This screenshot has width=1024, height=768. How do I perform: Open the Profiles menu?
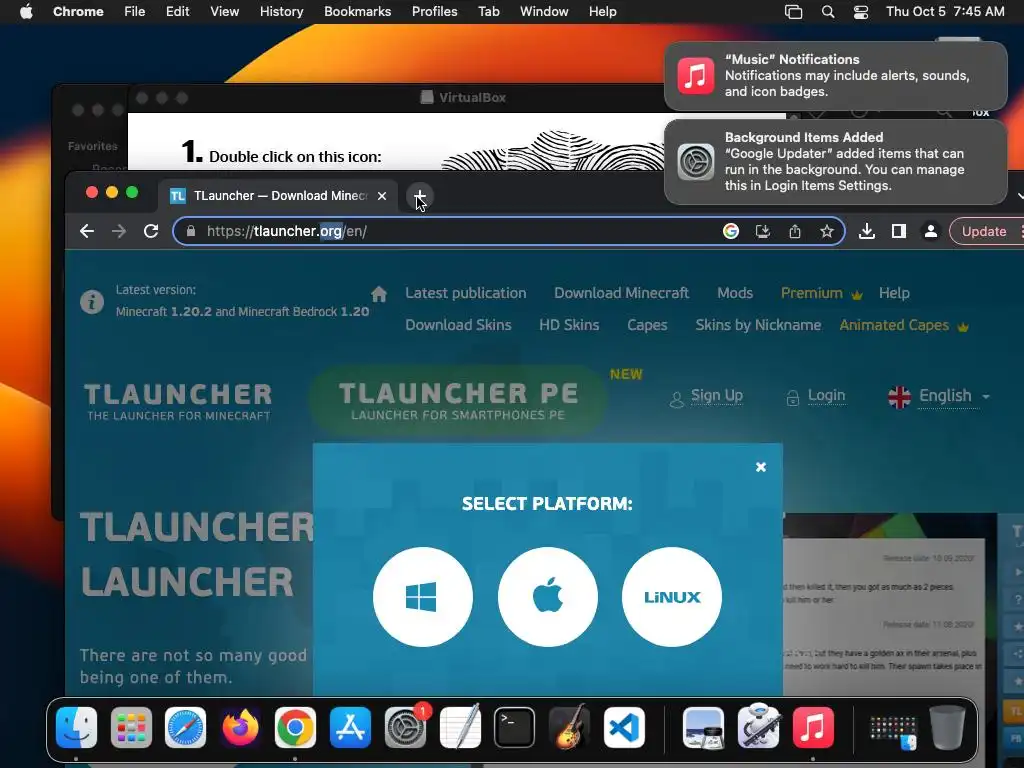(434, 12)
